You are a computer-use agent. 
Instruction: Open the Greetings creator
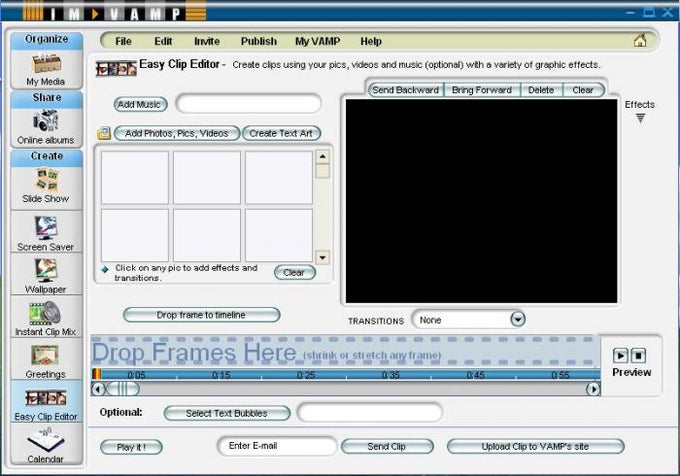coord(46,361)
